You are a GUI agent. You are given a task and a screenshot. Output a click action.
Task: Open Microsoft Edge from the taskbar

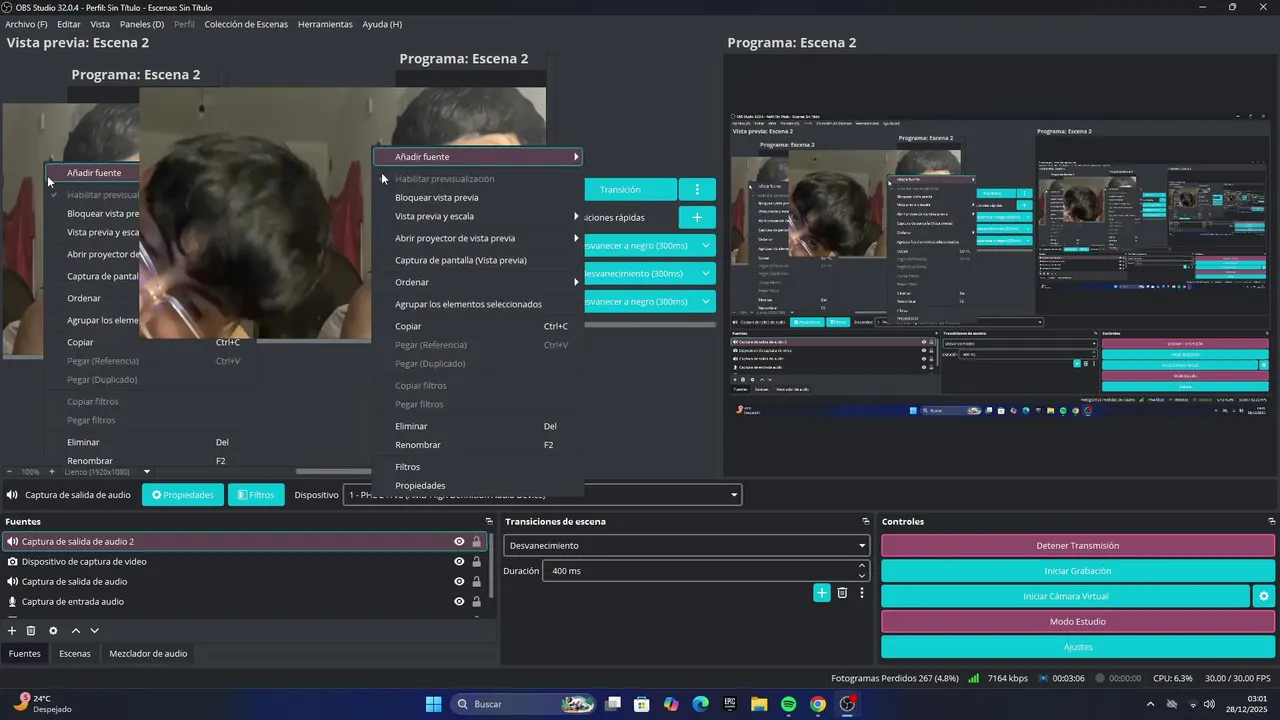(x=700, y=704)
